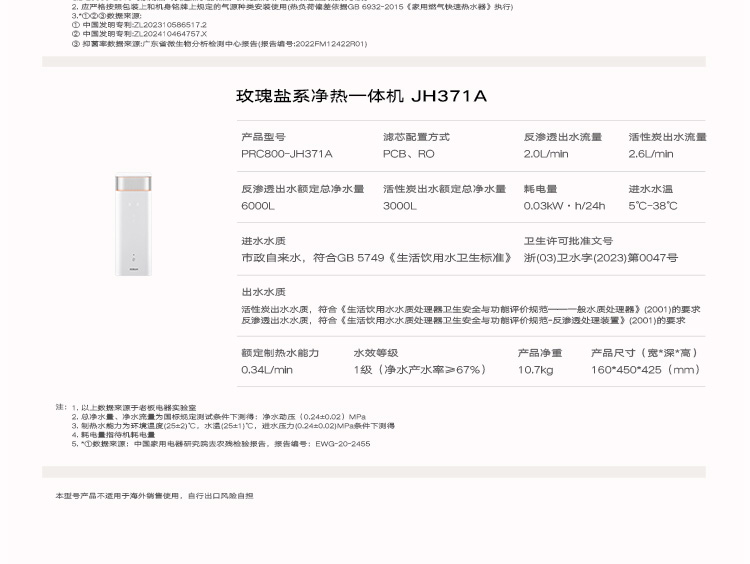The height and width of the screenshot is (564, 750).
Task: Select the 6000L rated water volume
Action: 257,206
